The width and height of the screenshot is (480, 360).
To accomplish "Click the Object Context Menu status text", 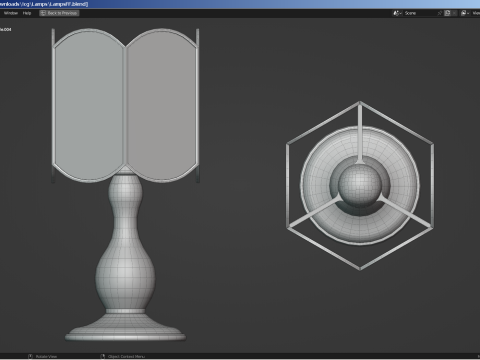I will [x=126, y=357].
